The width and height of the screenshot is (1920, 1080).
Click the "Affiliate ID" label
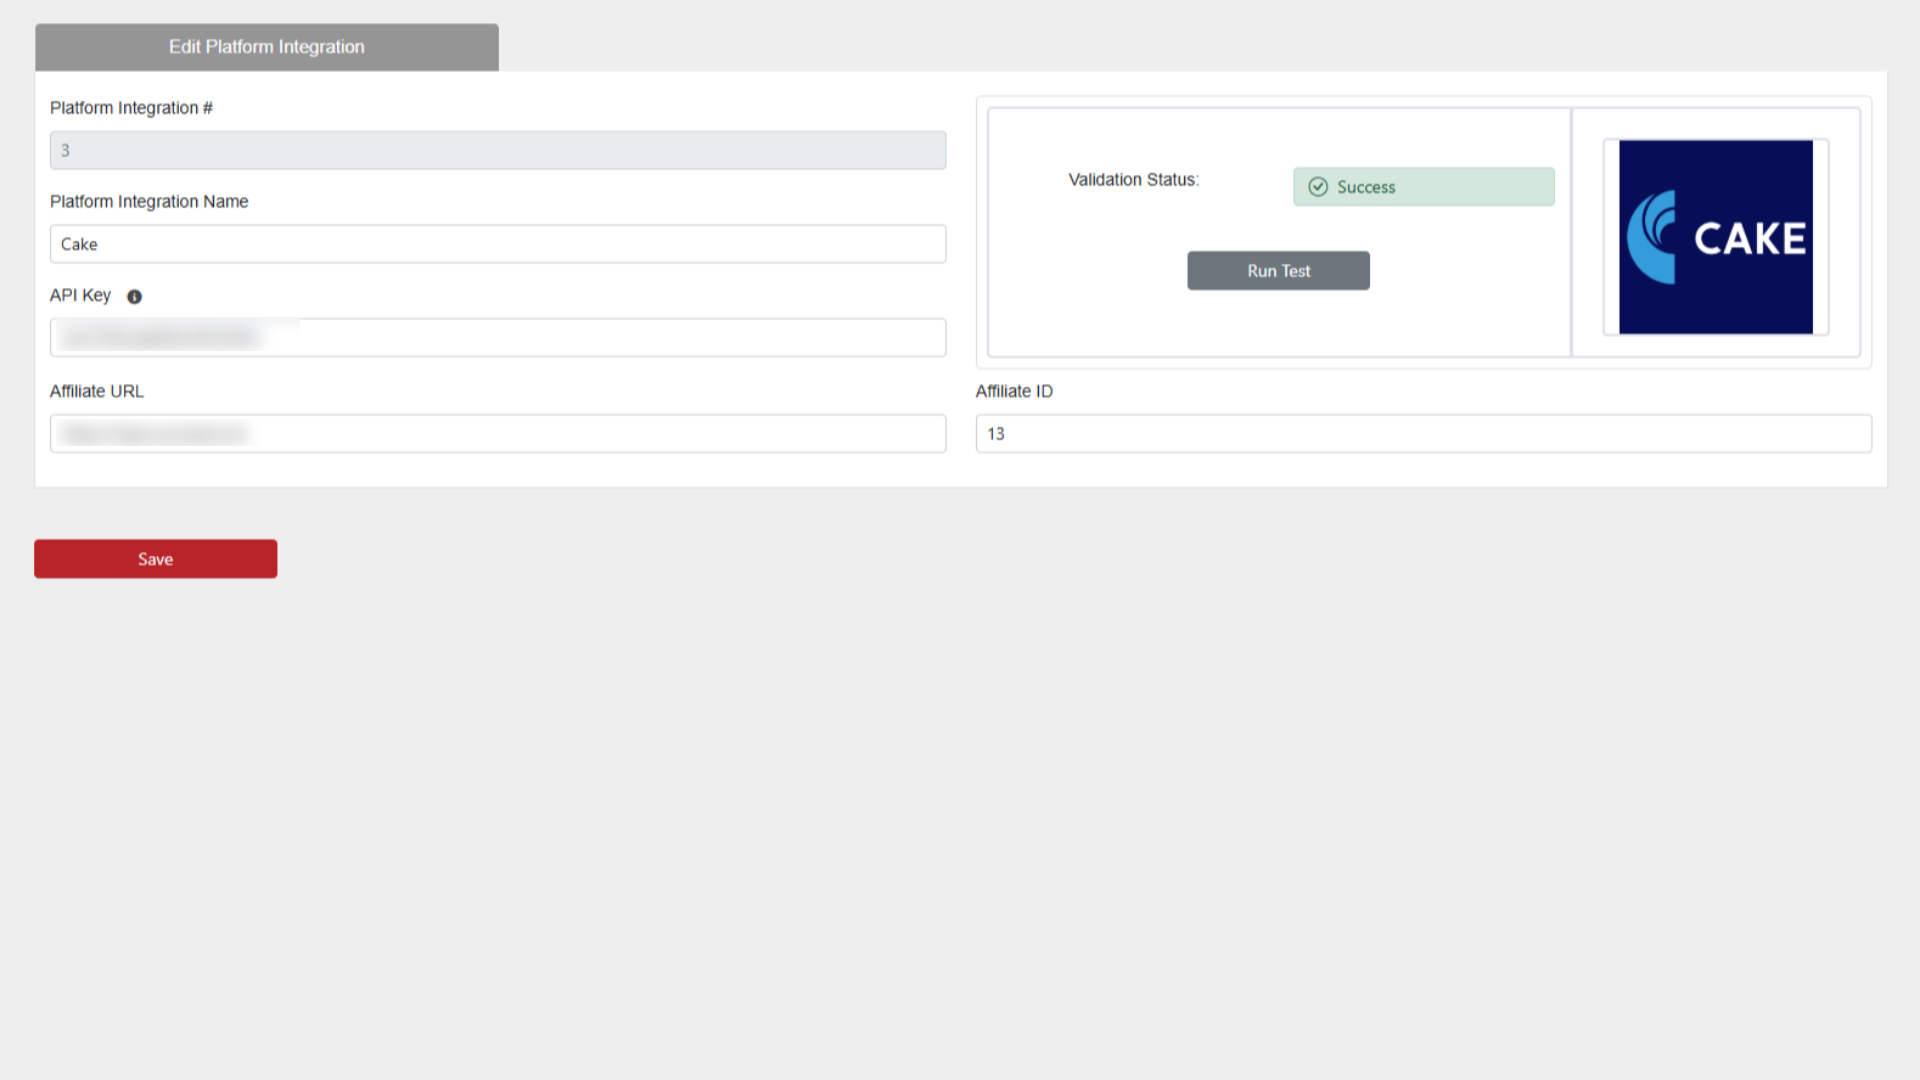(1014, 391)
